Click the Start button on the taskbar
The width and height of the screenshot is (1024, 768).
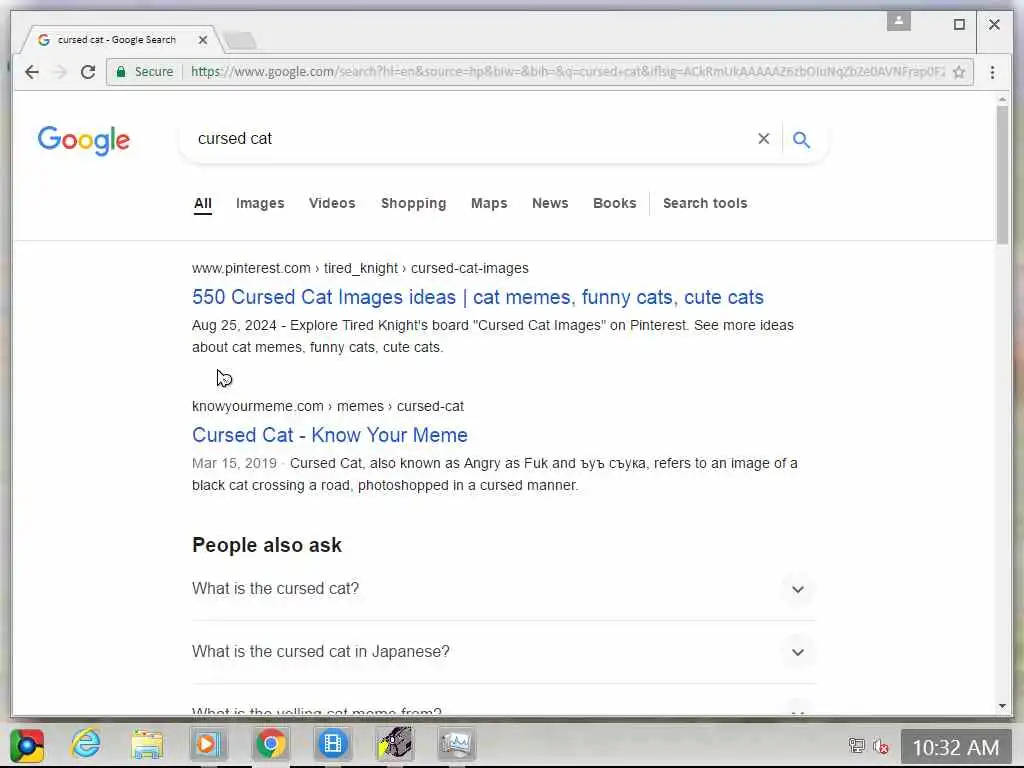coord(27,745)
